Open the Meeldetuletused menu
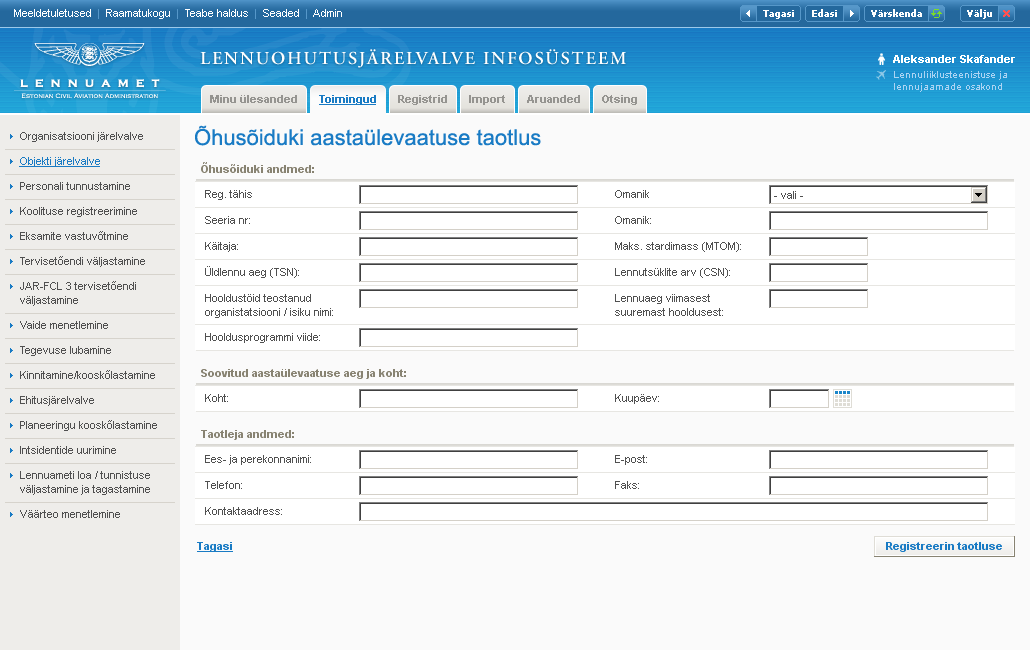 coord(53,13)
